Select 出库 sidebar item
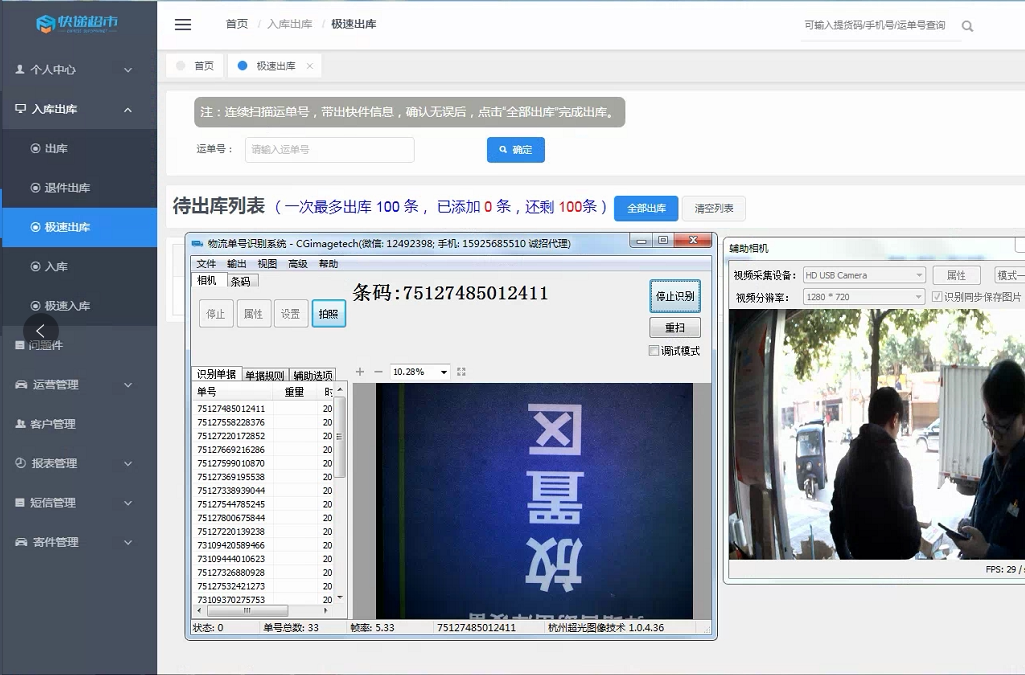 [x=78, y=148]
